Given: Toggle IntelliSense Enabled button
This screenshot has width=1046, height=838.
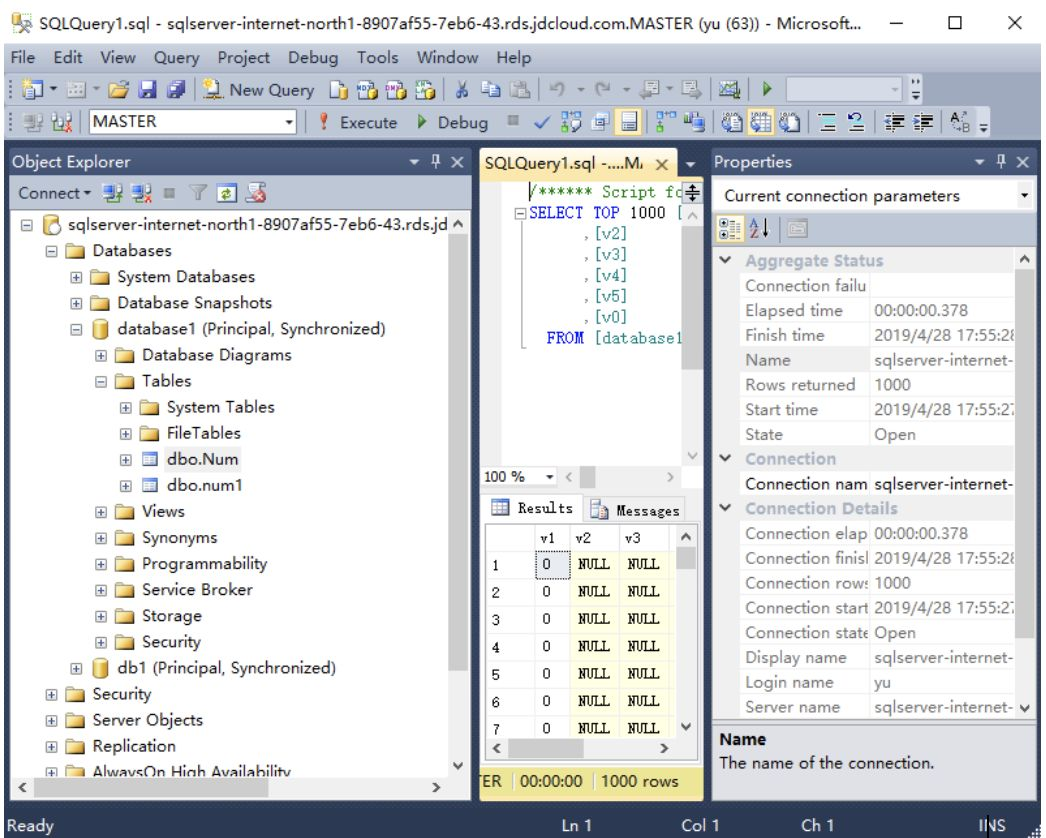Looking at the screenshot, I should pyautogui.click(x=628, y=122).
